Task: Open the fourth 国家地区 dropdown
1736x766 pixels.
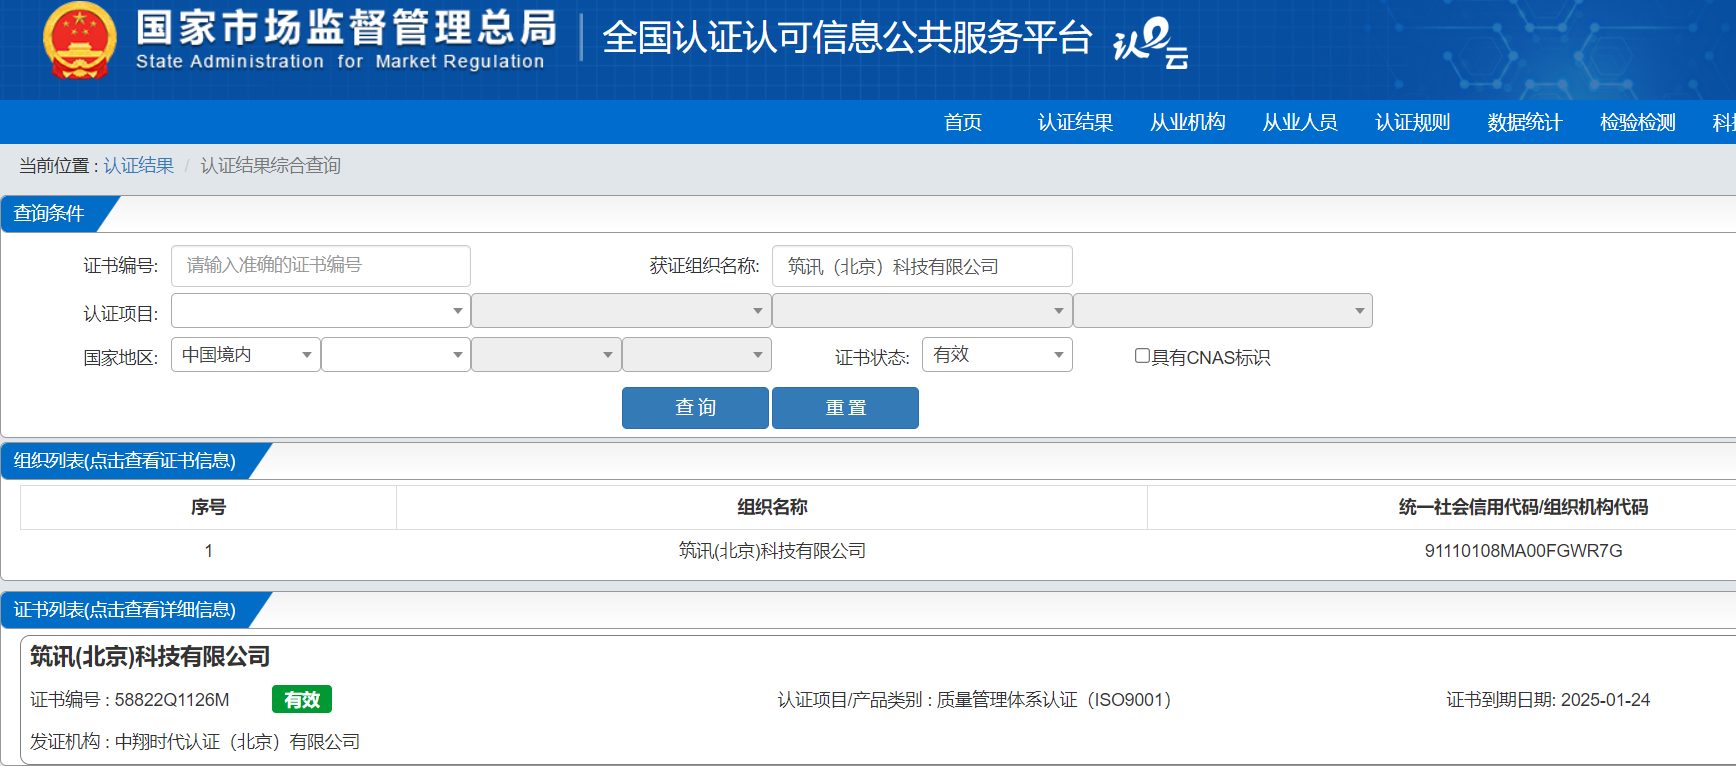Action: click(x=696, y=355)
